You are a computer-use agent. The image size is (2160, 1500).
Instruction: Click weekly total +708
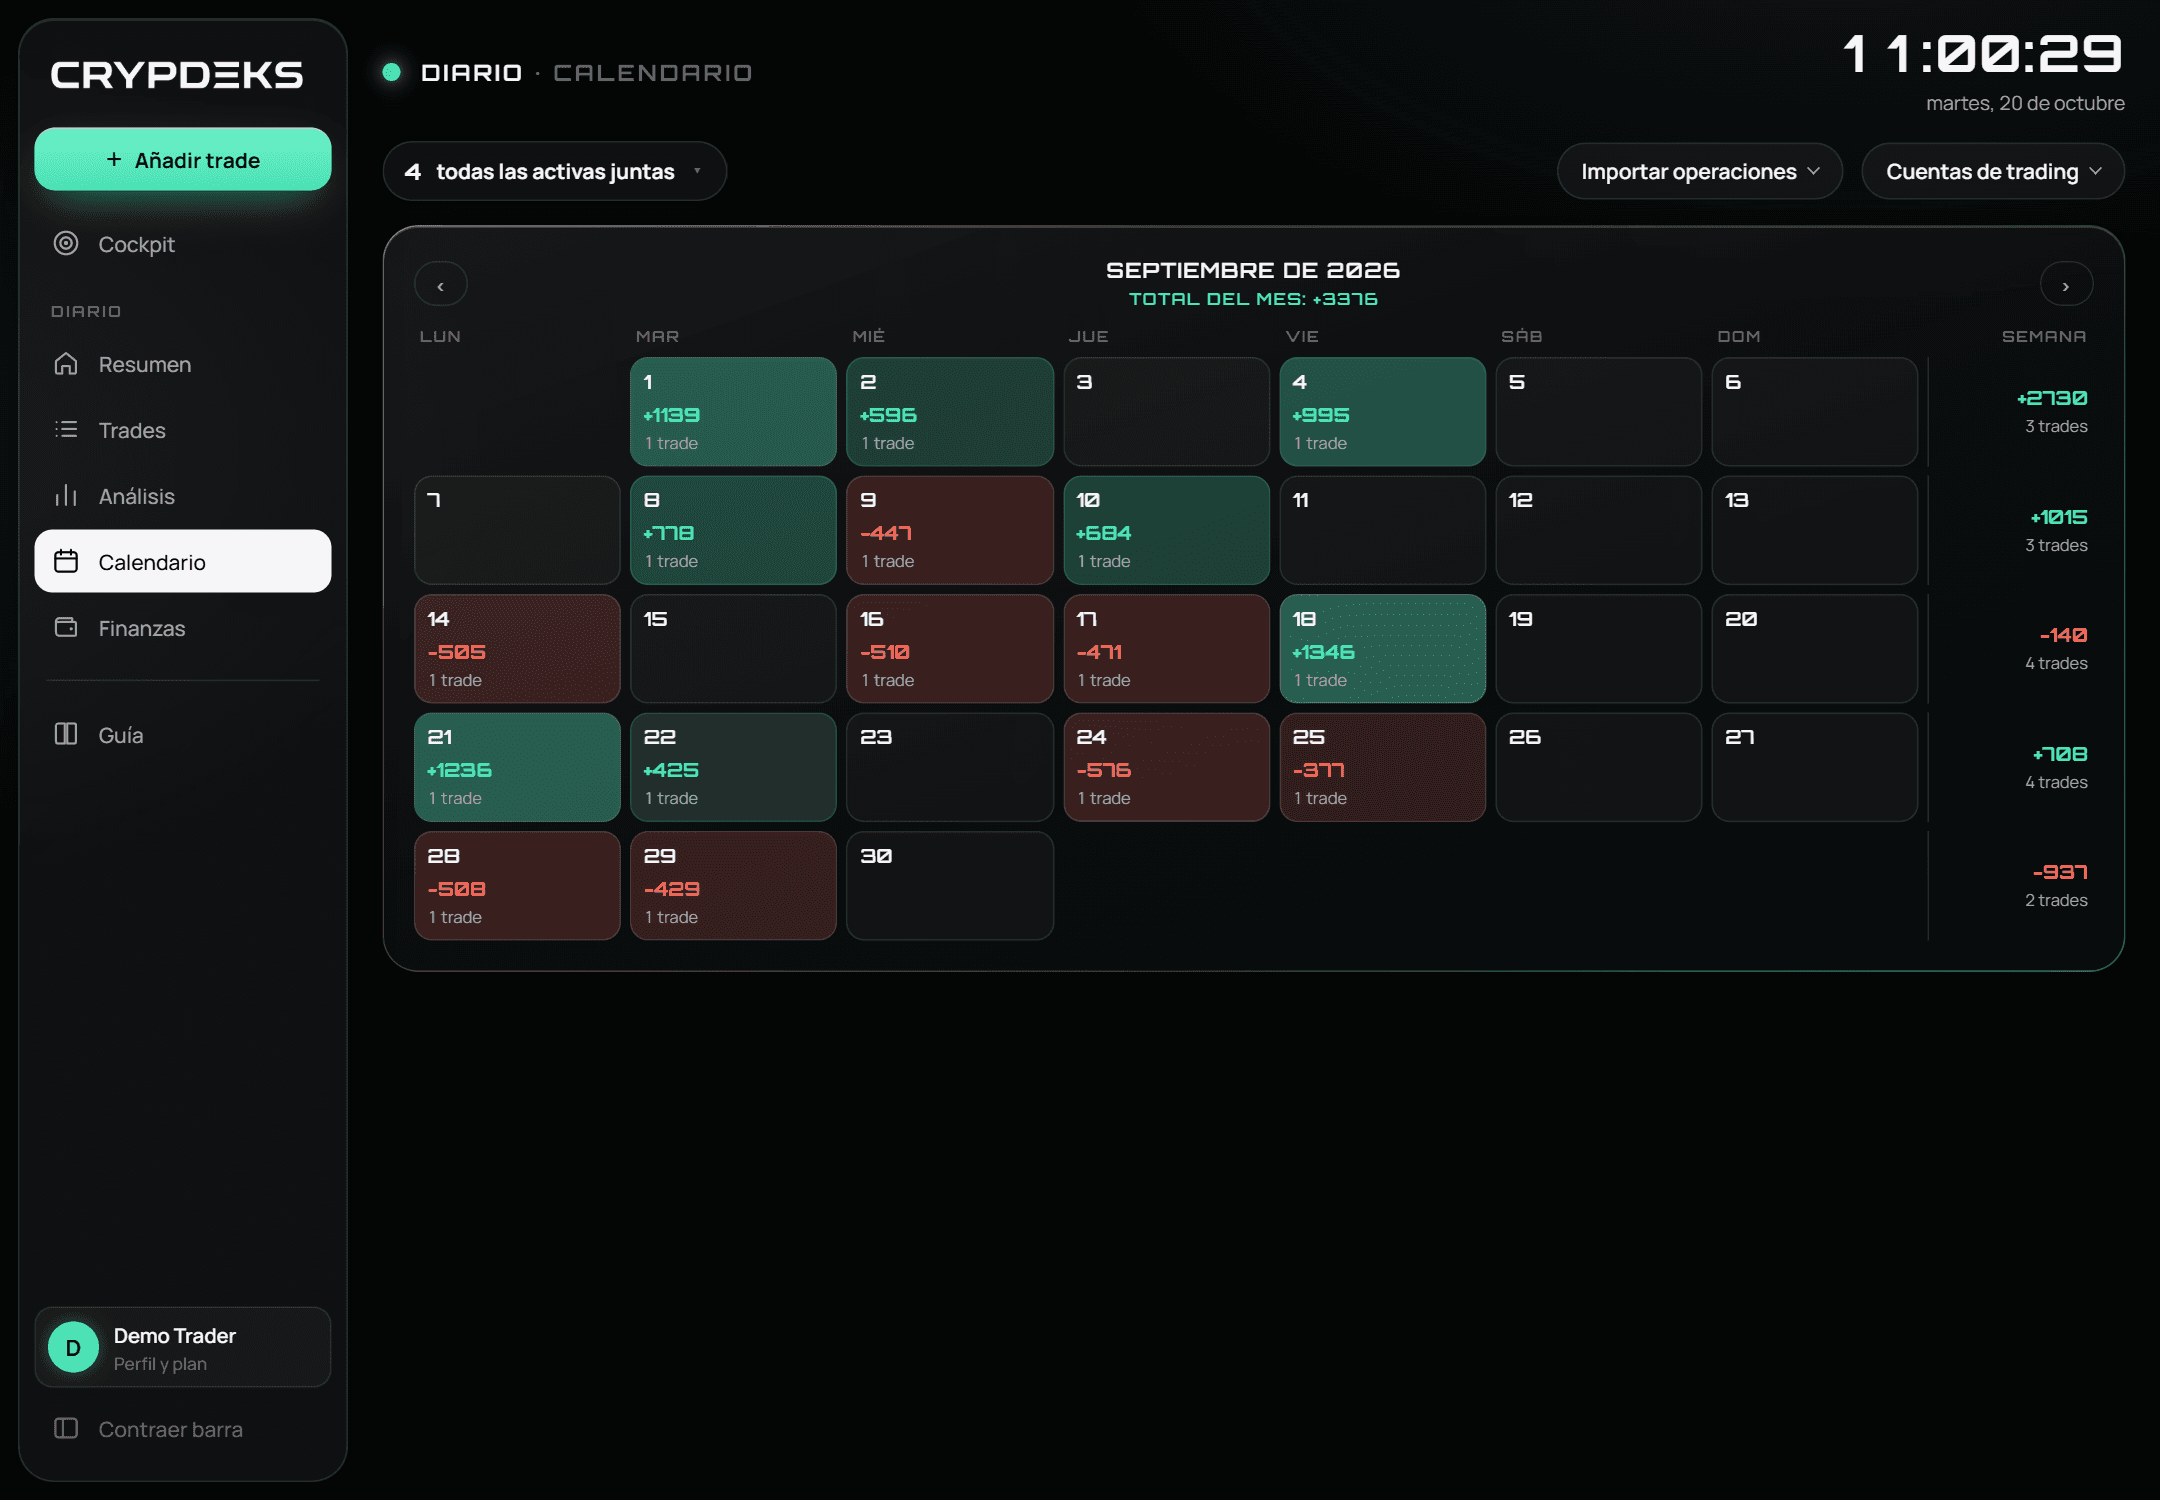point(2059,754)
